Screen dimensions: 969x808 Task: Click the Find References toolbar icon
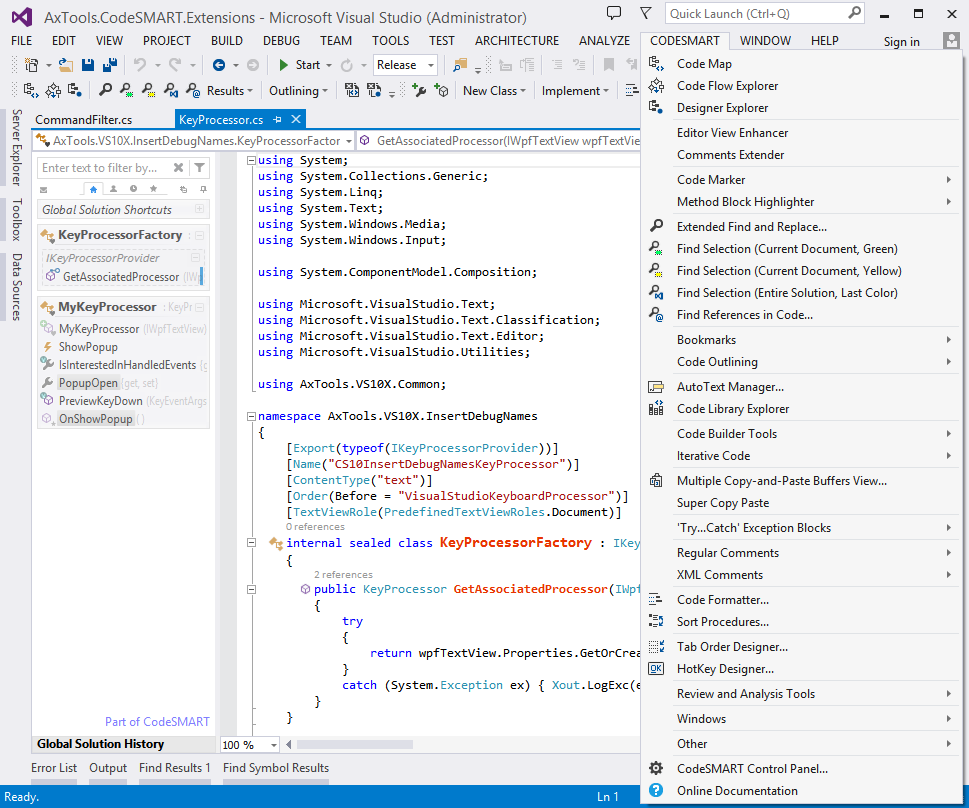(193, 90)
